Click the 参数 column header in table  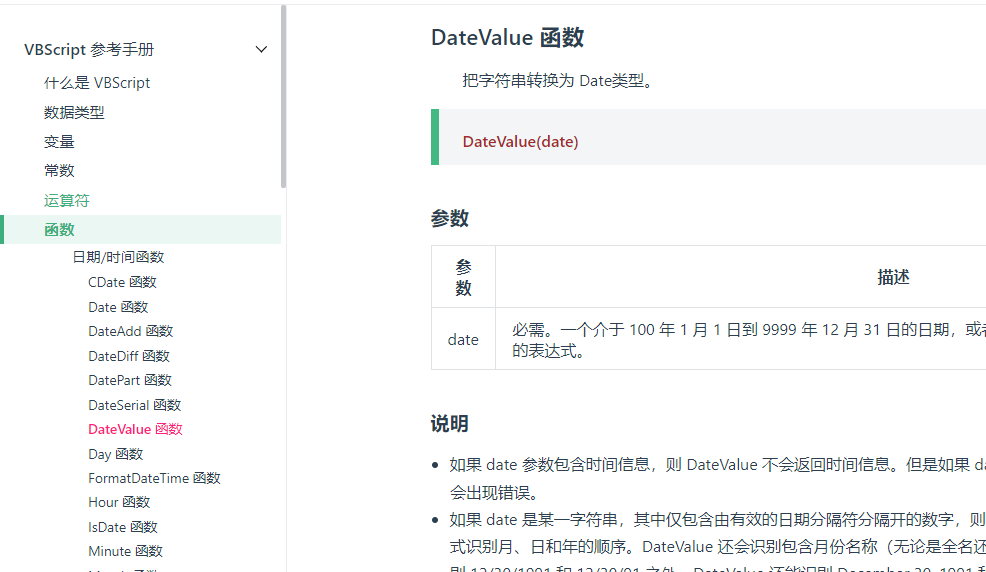pos(463,277)
